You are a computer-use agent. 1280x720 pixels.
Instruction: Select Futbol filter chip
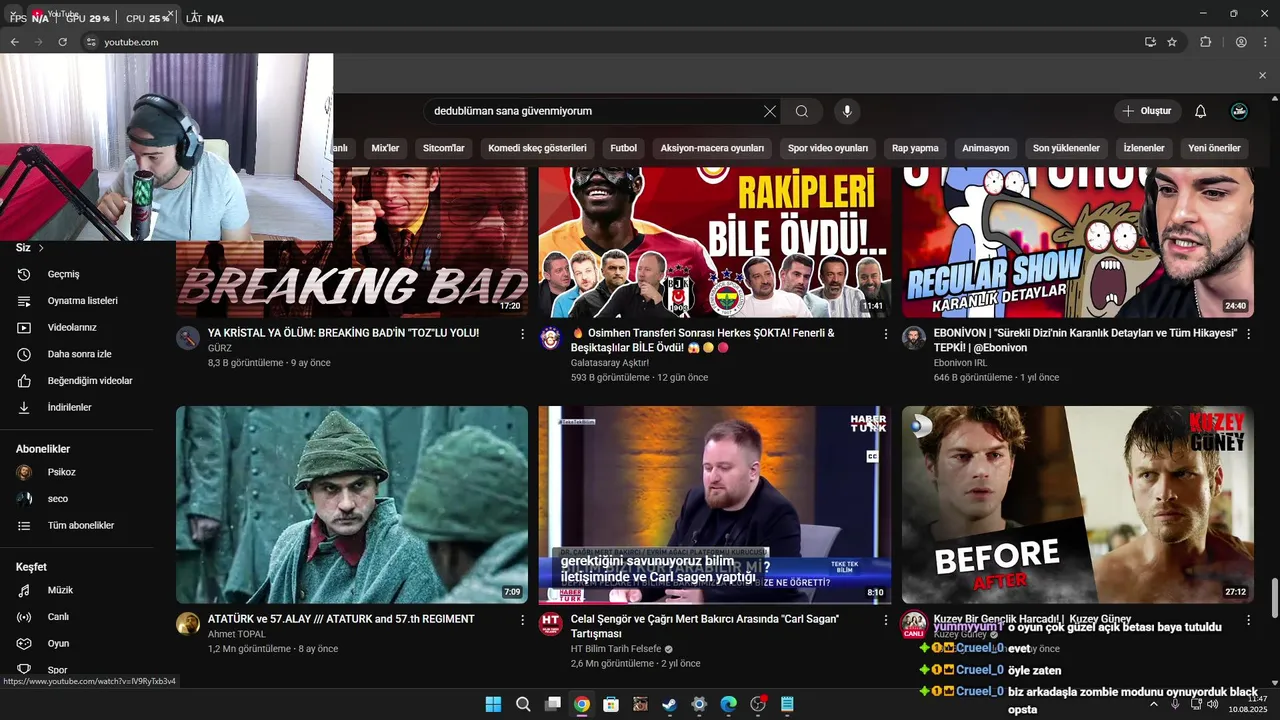pyautogui.click(x=623, y=148)
